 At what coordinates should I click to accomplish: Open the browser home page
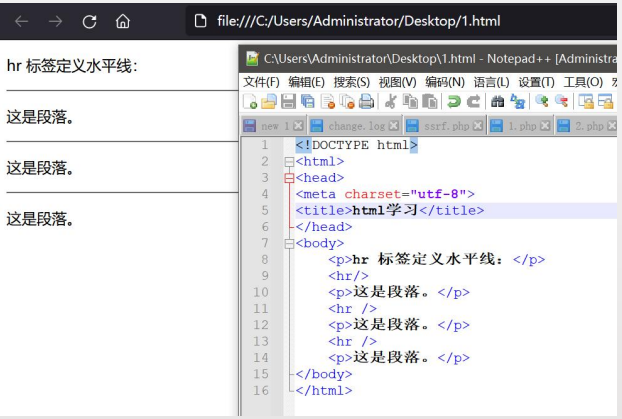[123, 21]
